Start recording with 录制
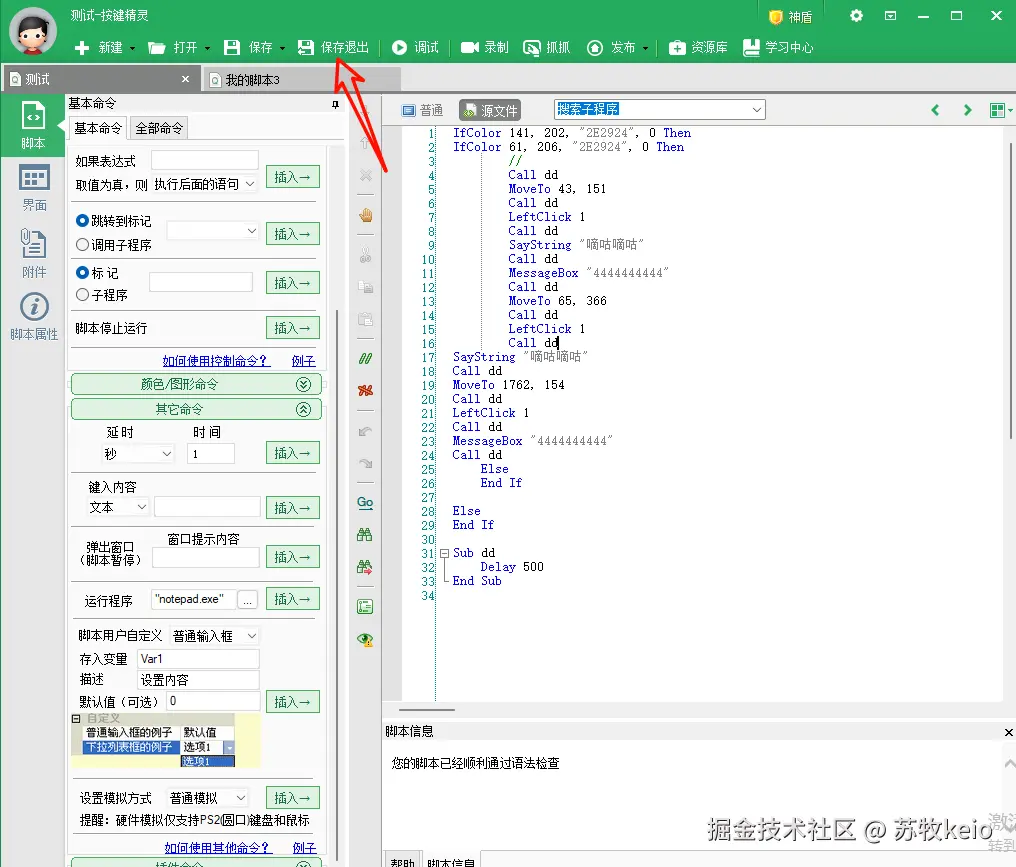 (x=485, y=47)
